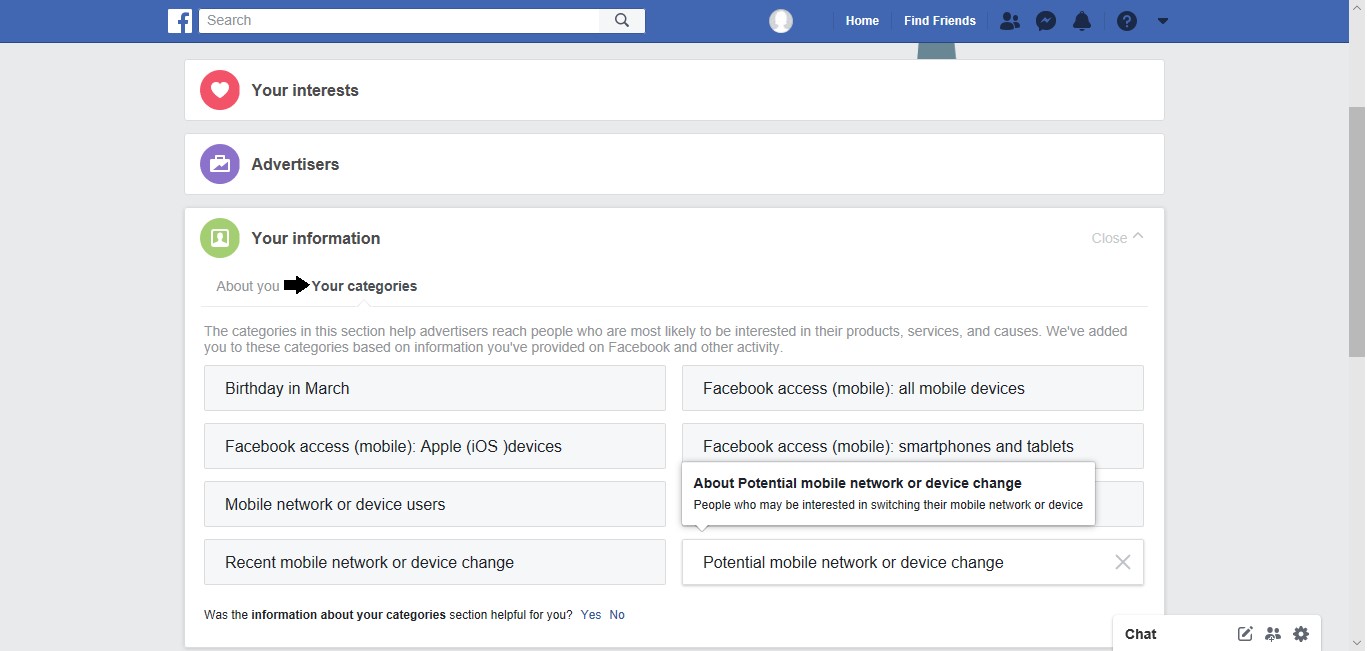Focus the Search input field
The image size is (1367, 651).
[399, 20]
